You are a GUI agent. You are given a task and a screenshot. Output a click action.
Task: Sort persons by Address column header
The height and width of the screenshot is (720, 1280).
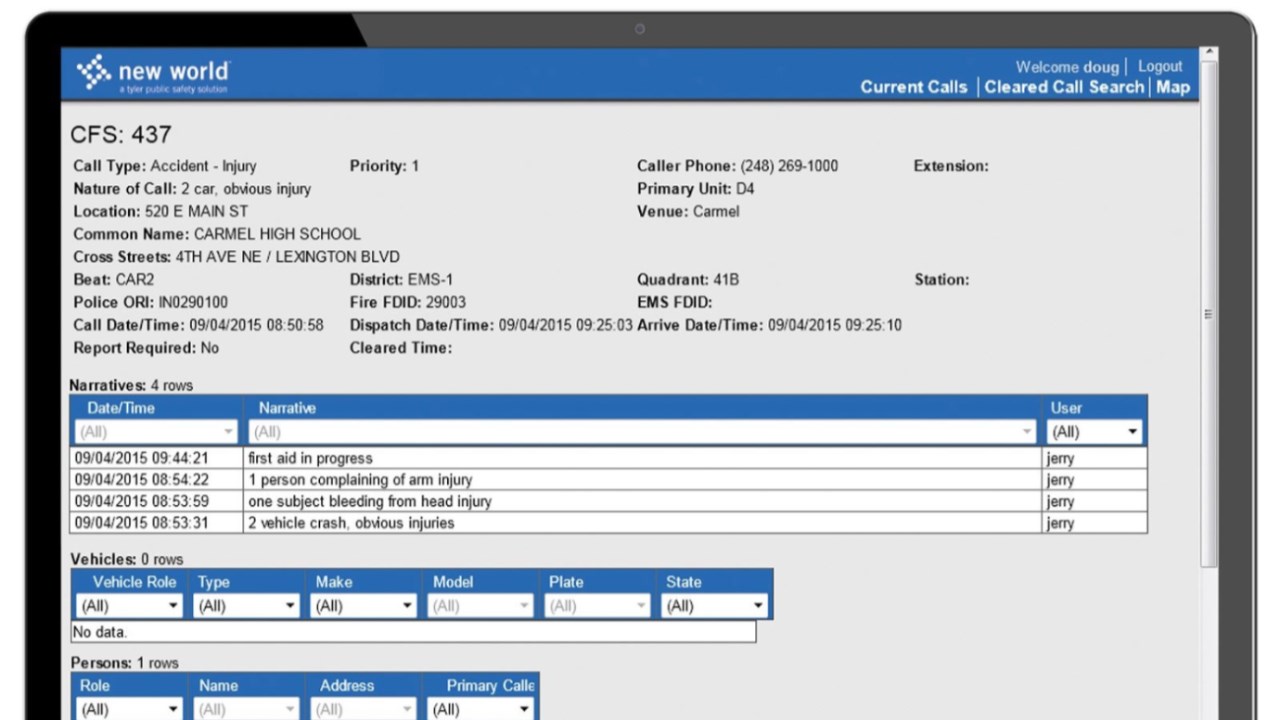pyautogui.click(x=347, y=686)
